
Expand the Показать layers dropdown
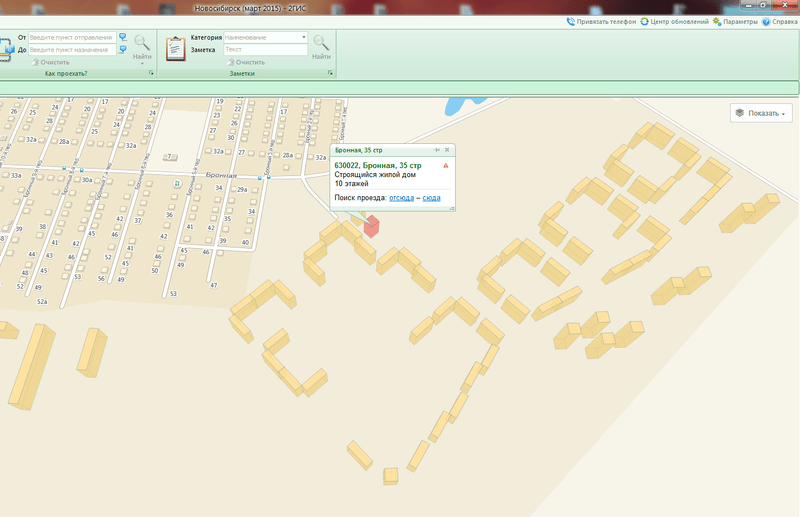763,113
